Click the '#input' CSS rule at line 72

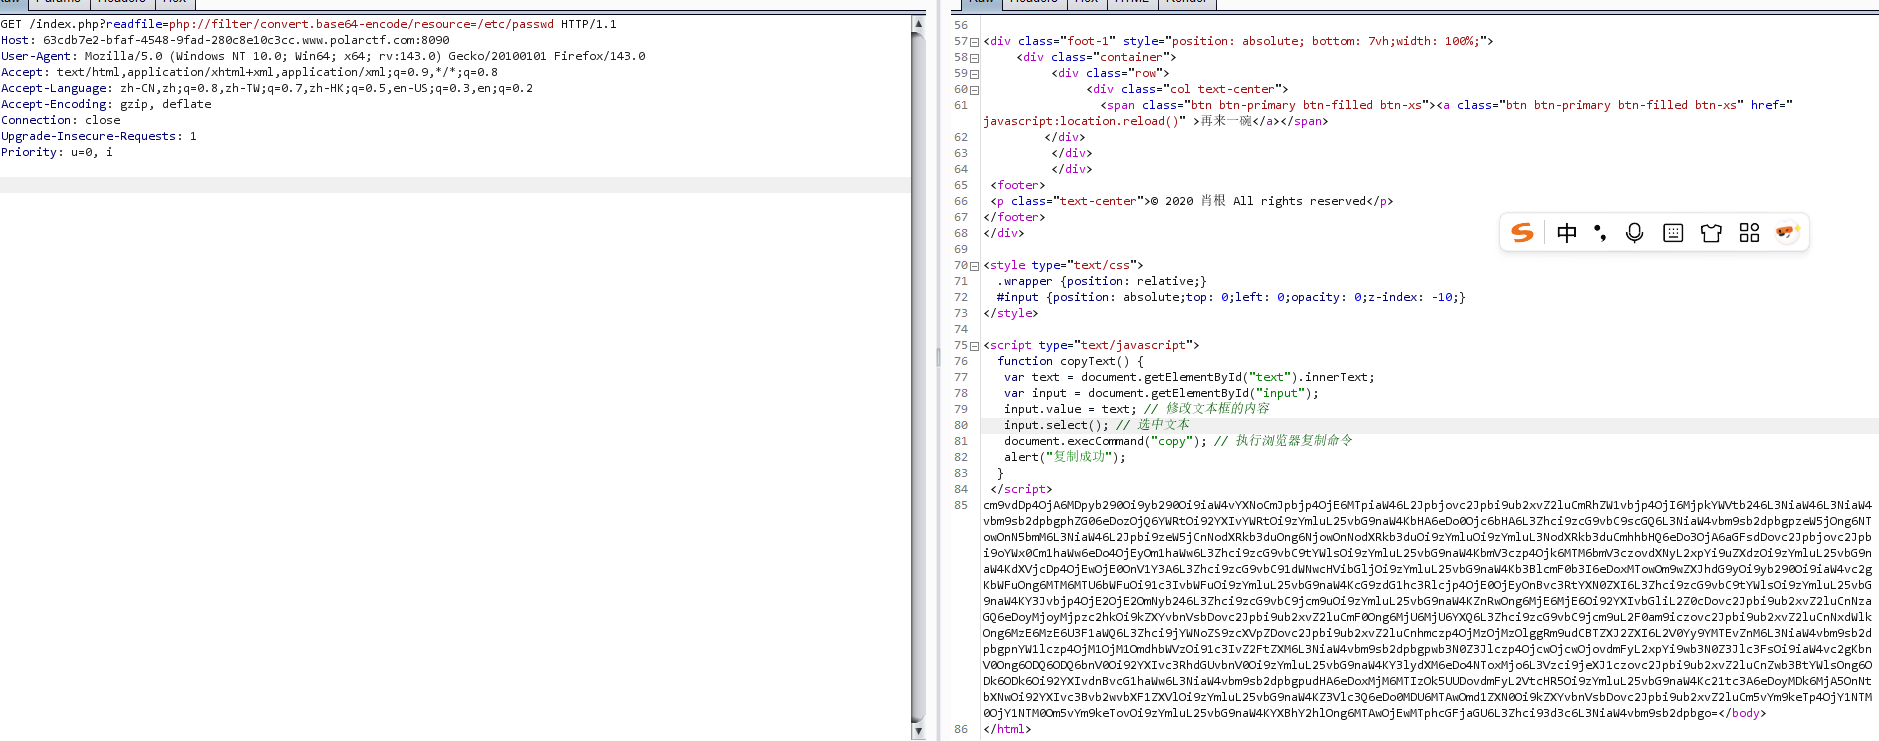[x=1231, y=297]
